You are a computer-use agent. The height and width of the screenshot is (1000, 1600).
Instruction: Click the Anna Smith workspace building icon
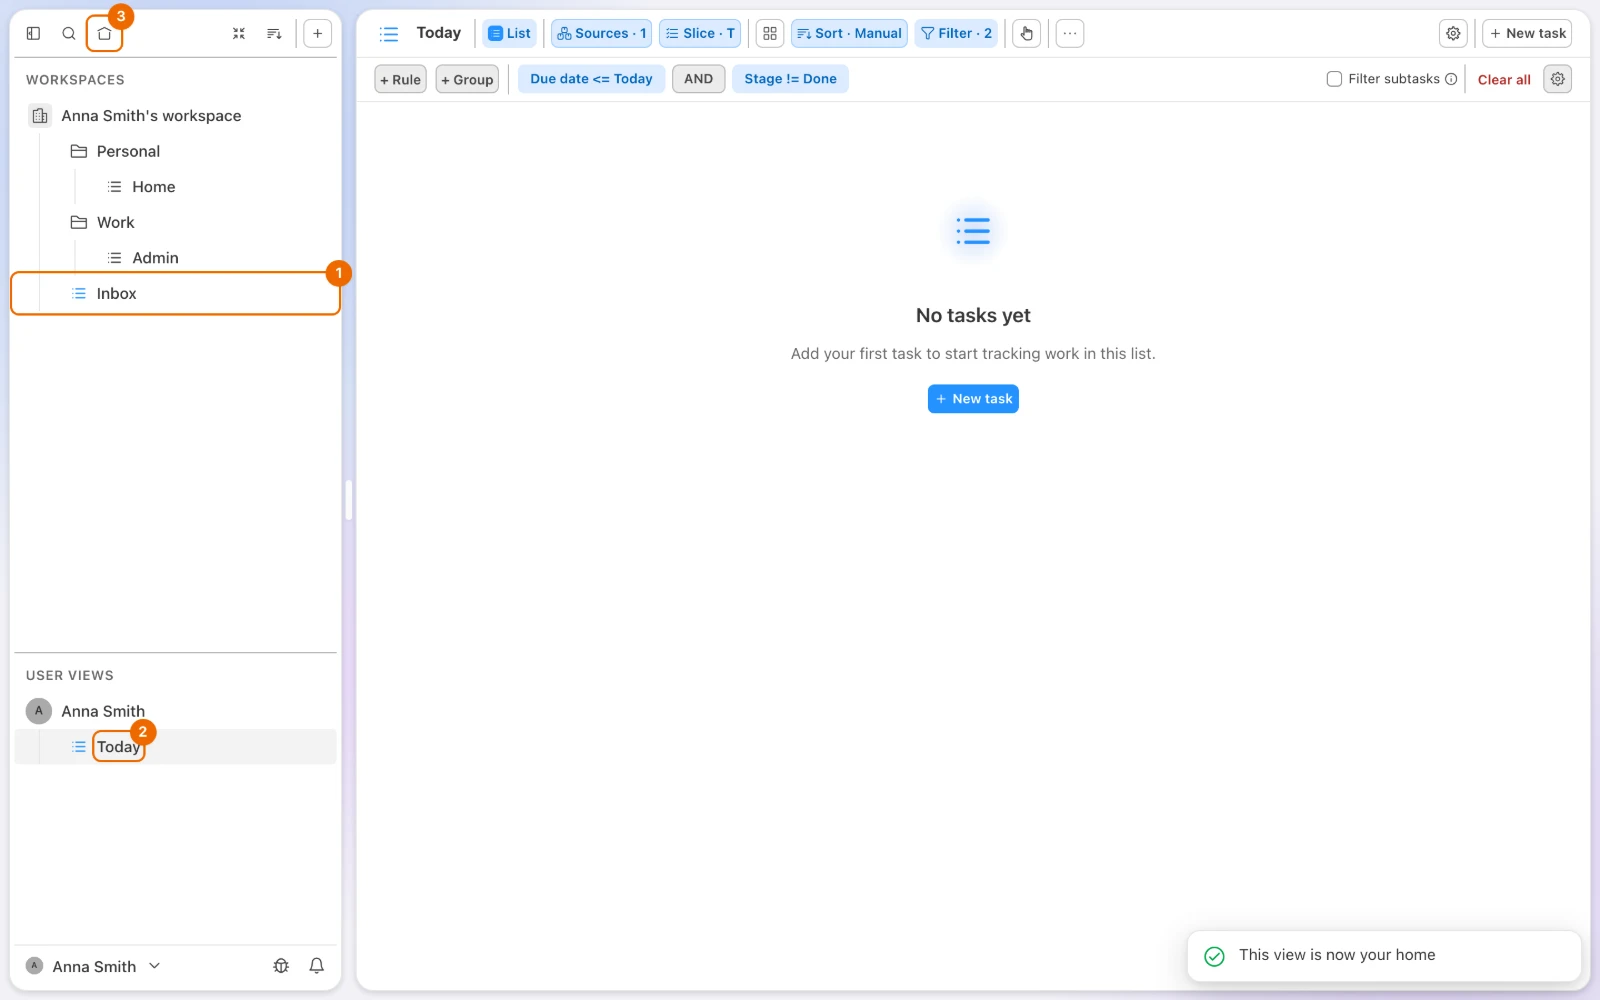pos(39,116)
